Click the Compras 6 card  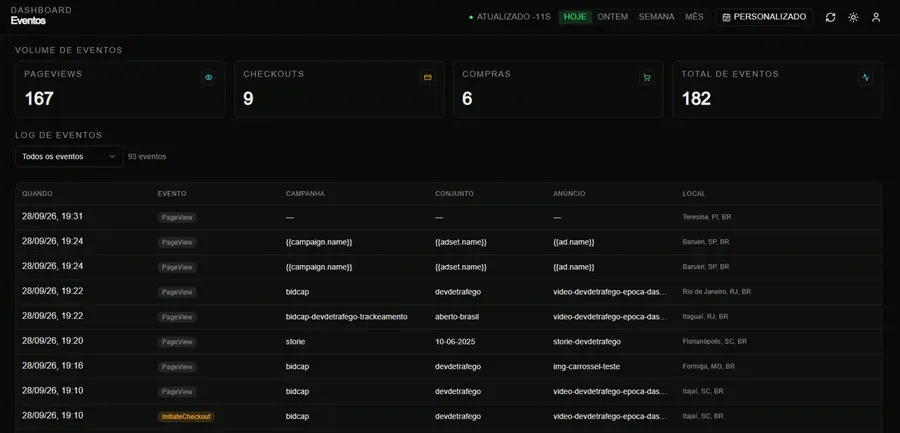pyautogui.click(x=558, y=90)
